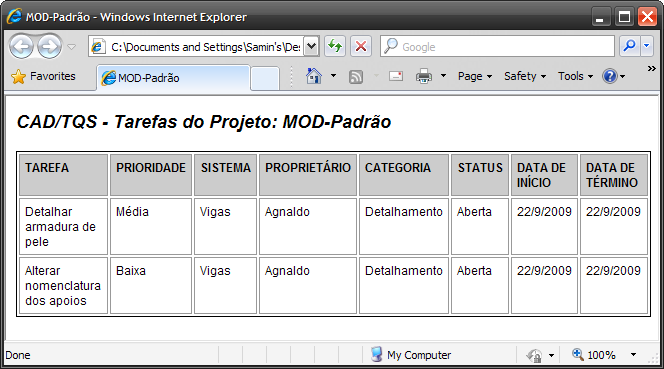This screenshot has width=664, height=369.
Task: Open the Favorites star button
Action: [x=43, y=76]
